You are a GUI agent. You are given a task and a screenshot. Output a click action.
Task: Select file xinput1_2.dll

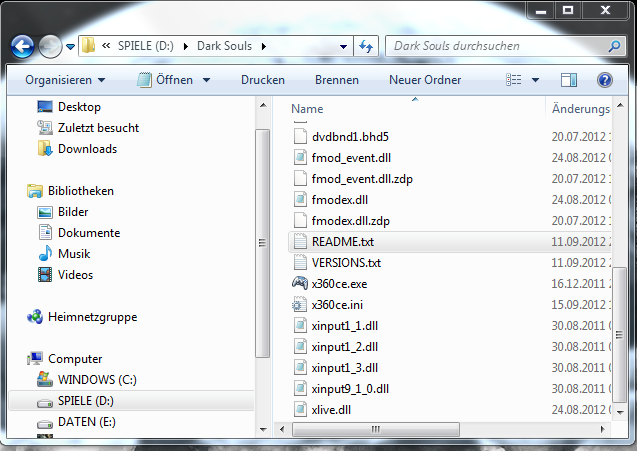pyautogui.click(x=344, y=347)
